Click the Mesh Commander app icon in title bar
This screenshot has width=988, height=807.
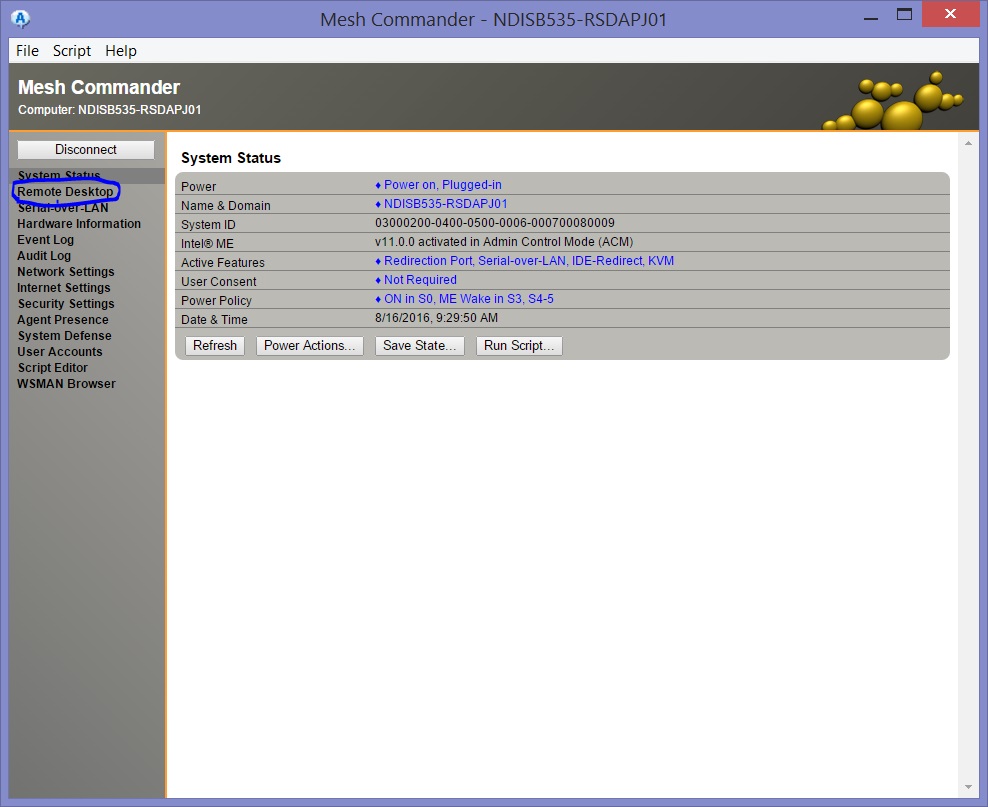click(x=20, y=19)
